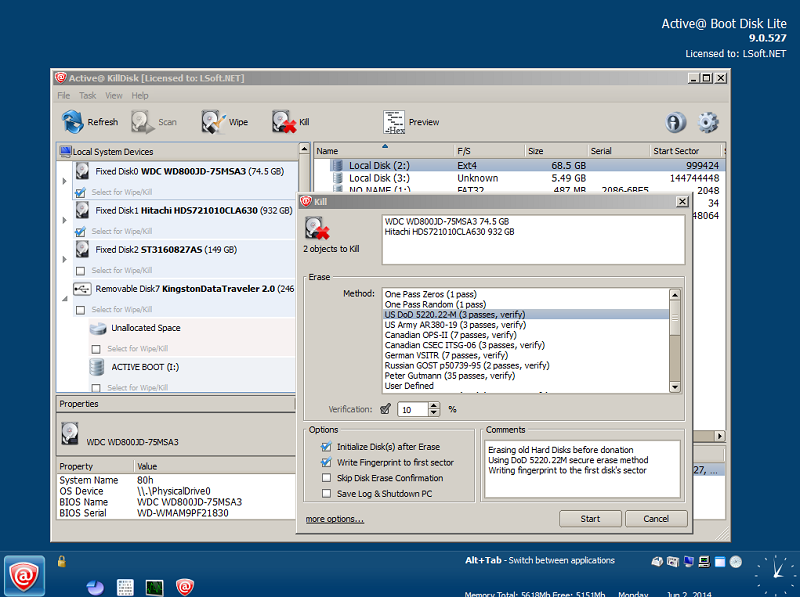Viewport: 800px width, 597px height.
Task: Click the Unallocated Space icon
Action: [x=98, y=328]
